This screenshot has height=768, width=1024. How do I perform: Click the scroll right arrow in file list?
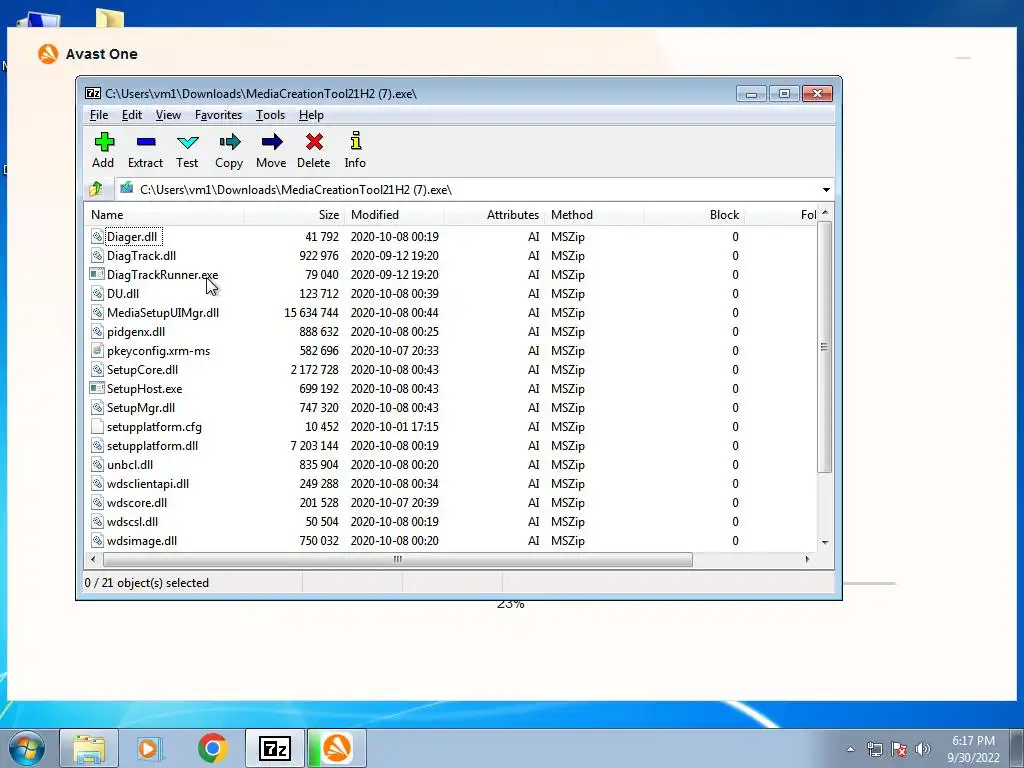[807, 560]
